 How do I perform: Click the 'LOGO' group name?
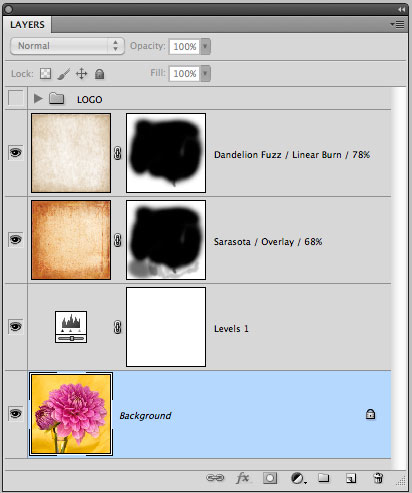click(90, 99)
